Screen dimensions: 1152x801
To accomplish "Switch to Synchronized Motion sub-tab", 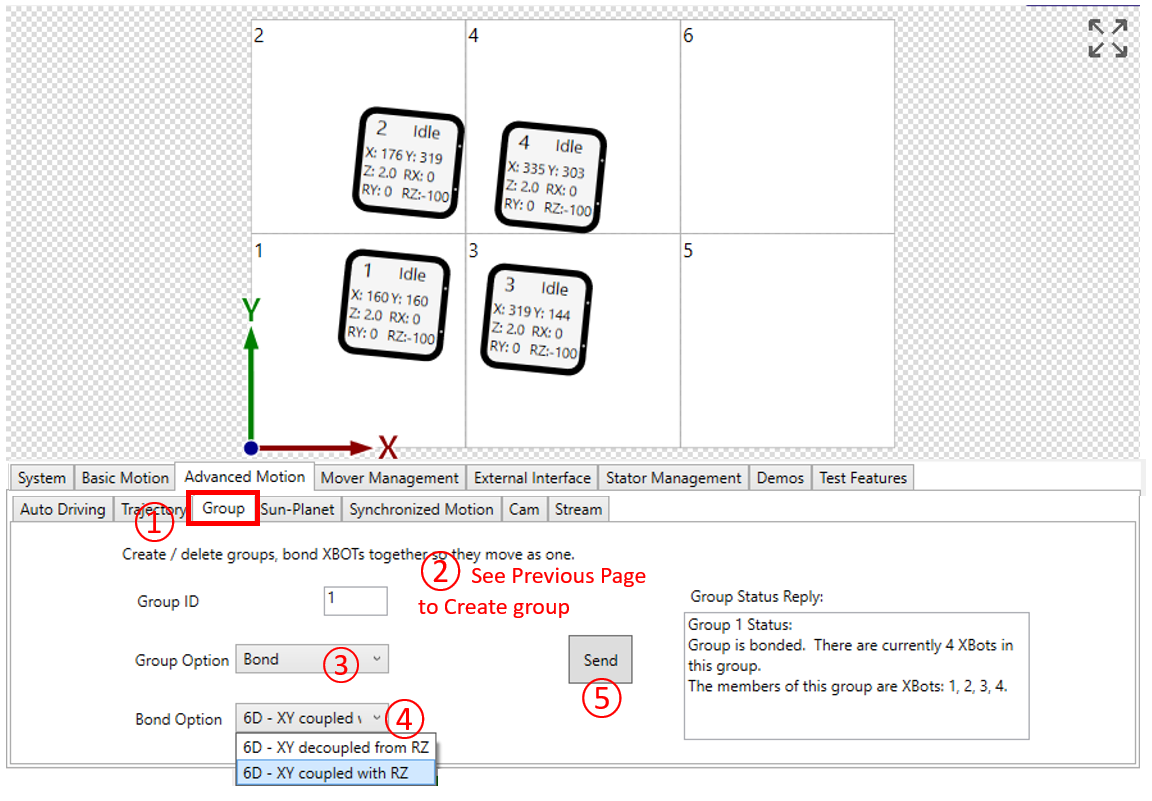I will 421,509.
